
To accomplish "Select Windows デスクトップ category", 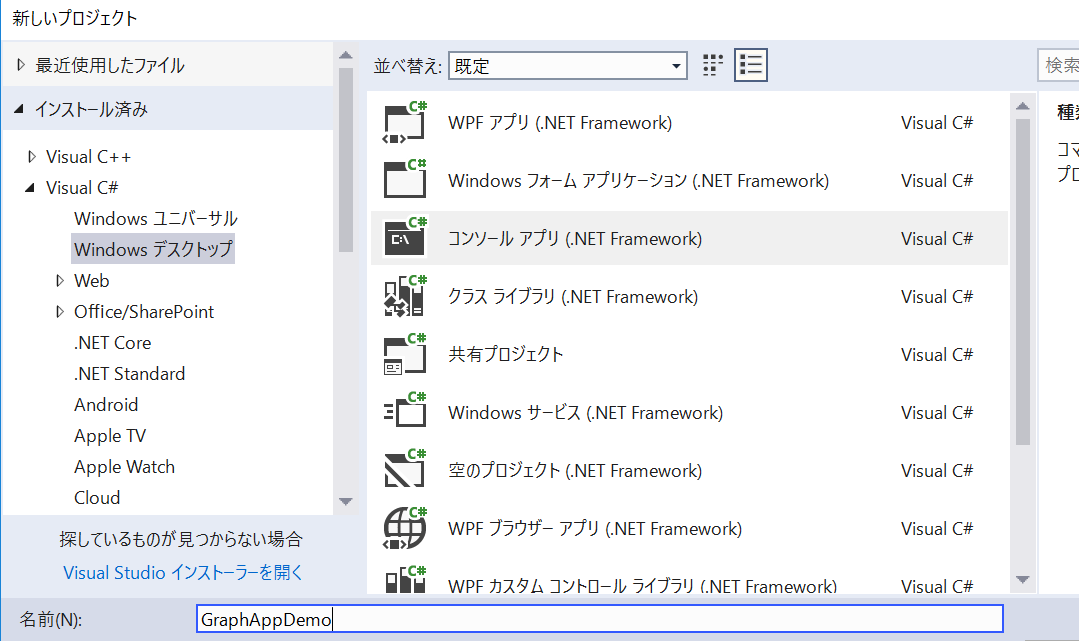I will (x=153, y=249).
